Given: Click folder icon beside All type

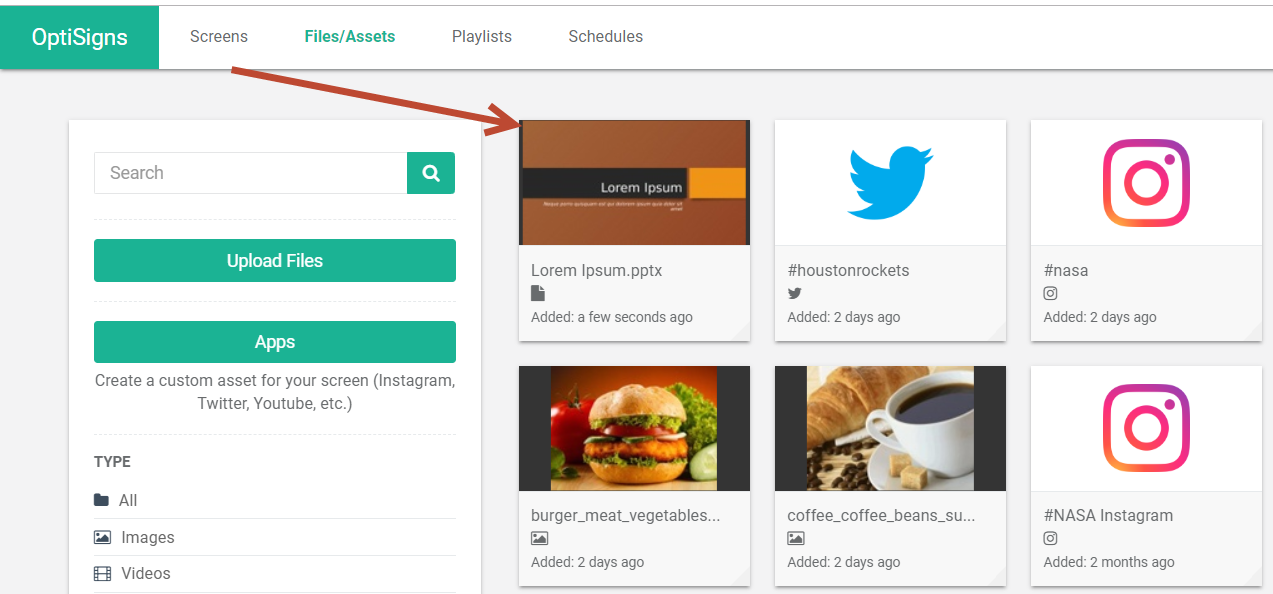Looking at the screenshot, I should [102, 500].
